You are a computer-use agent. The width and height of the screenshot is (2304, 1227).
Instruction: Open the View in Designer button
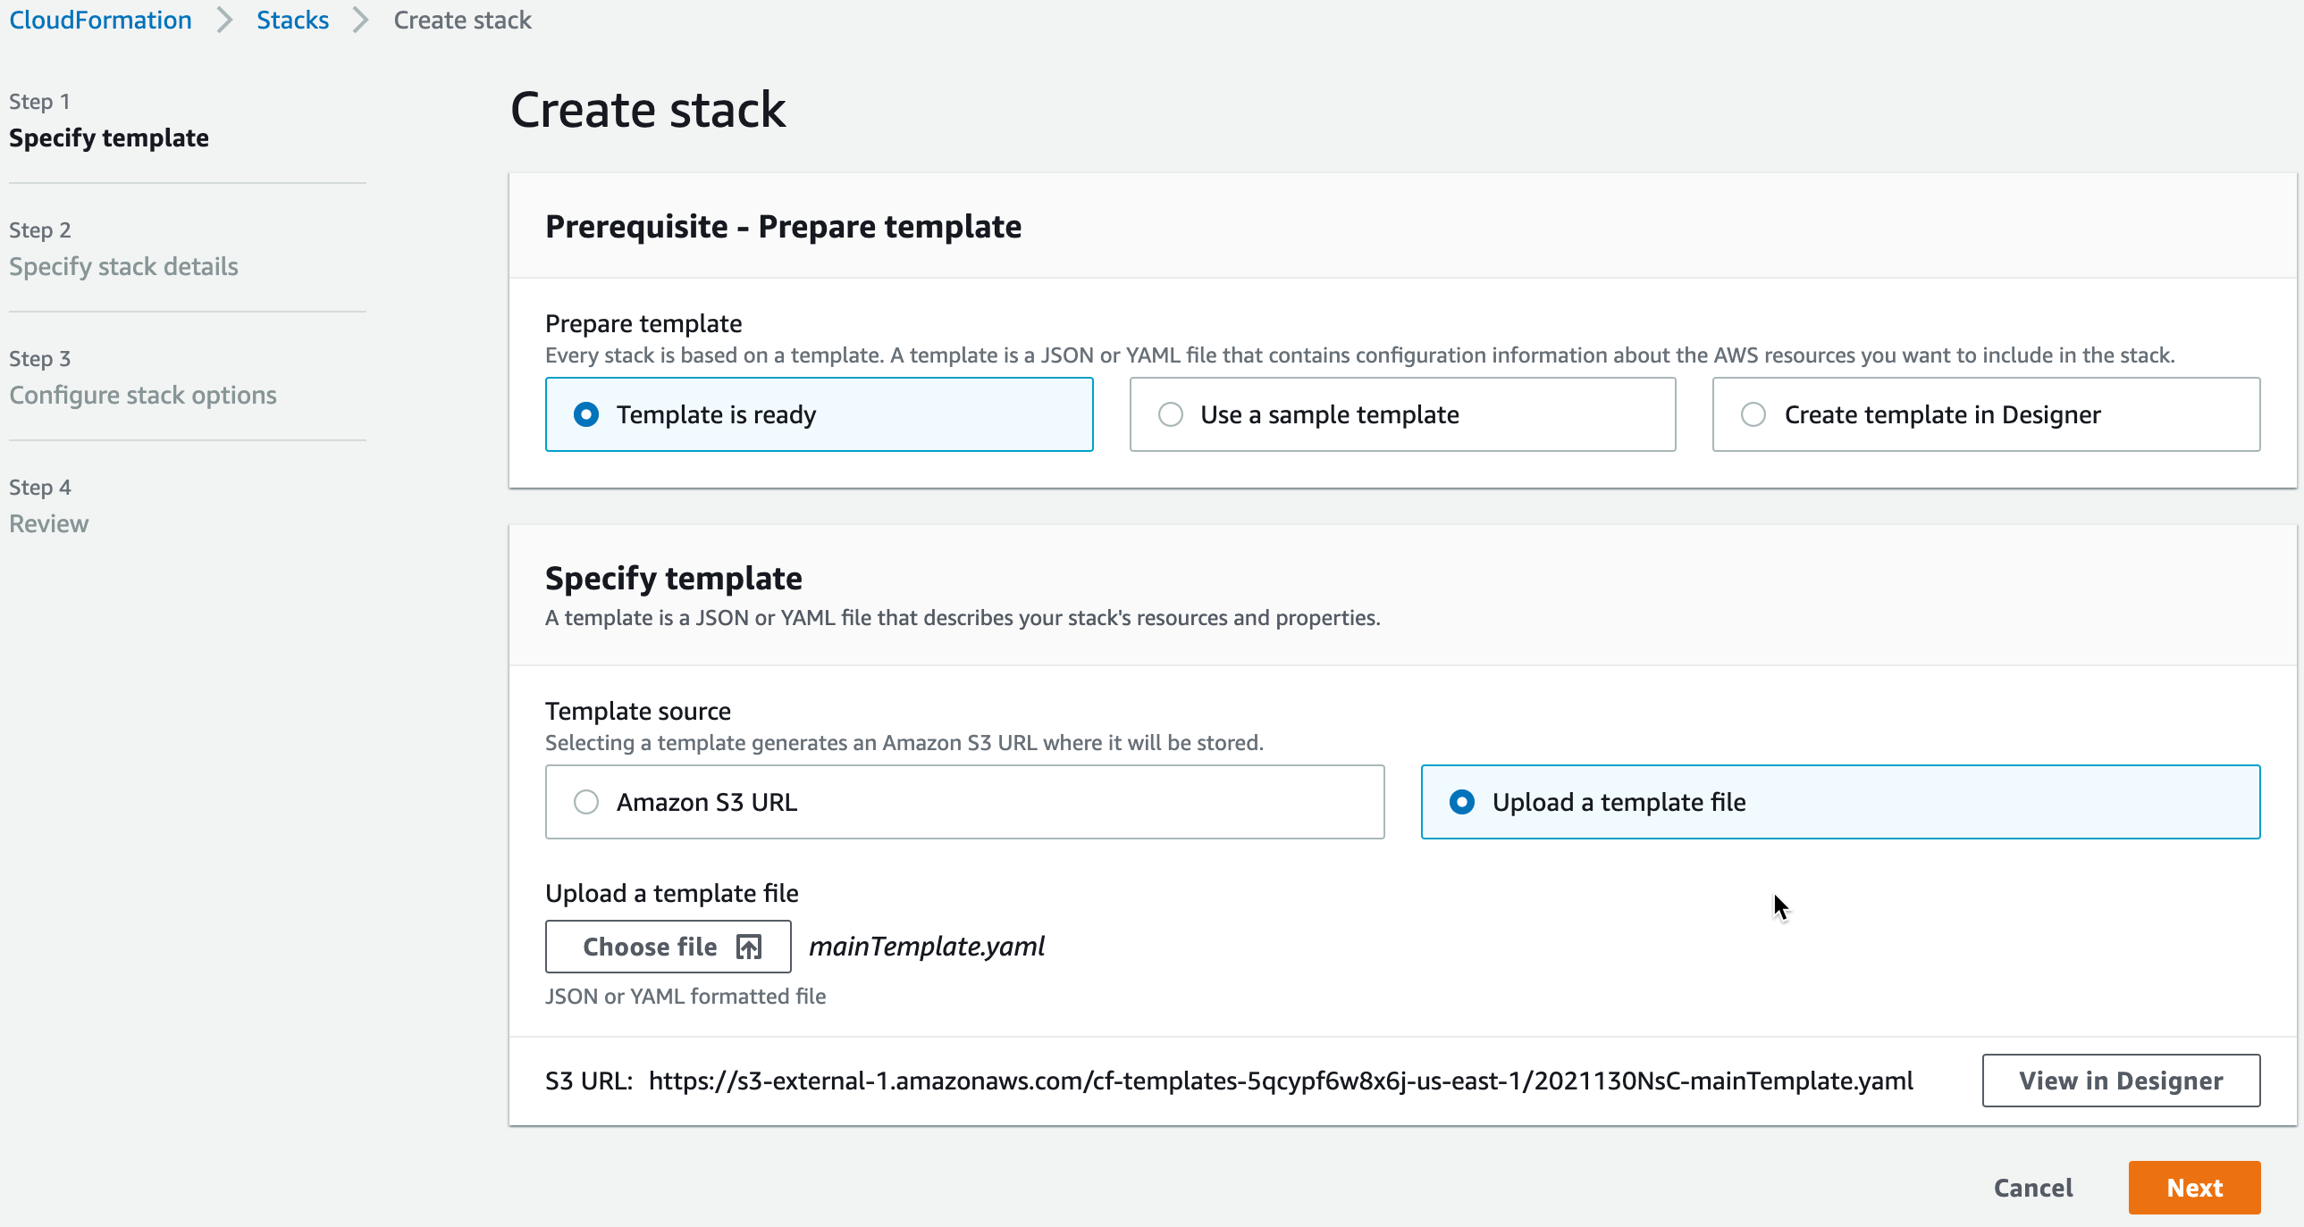click(2120, 1080)
